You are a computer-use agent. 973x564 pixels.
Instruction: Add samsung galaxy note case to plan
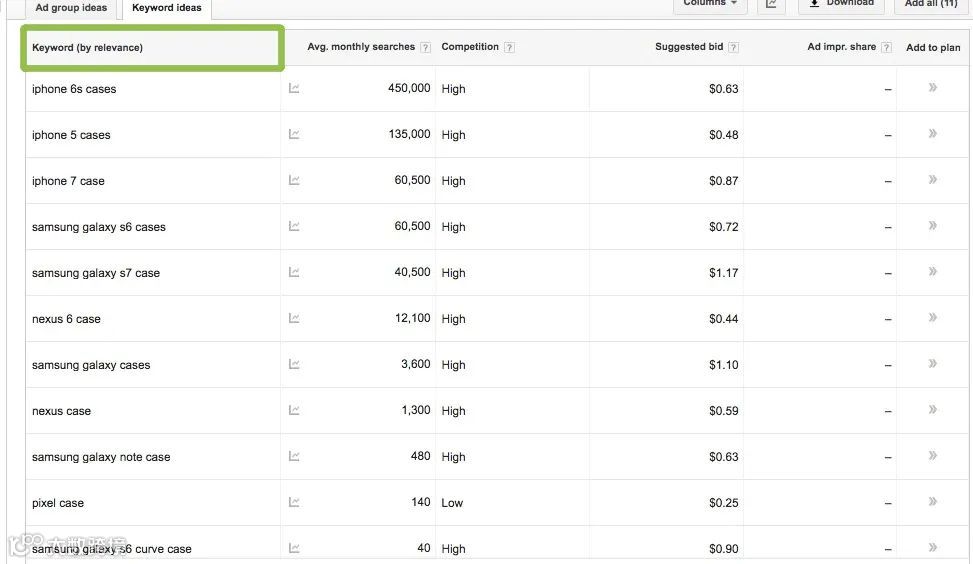point(933,455)
